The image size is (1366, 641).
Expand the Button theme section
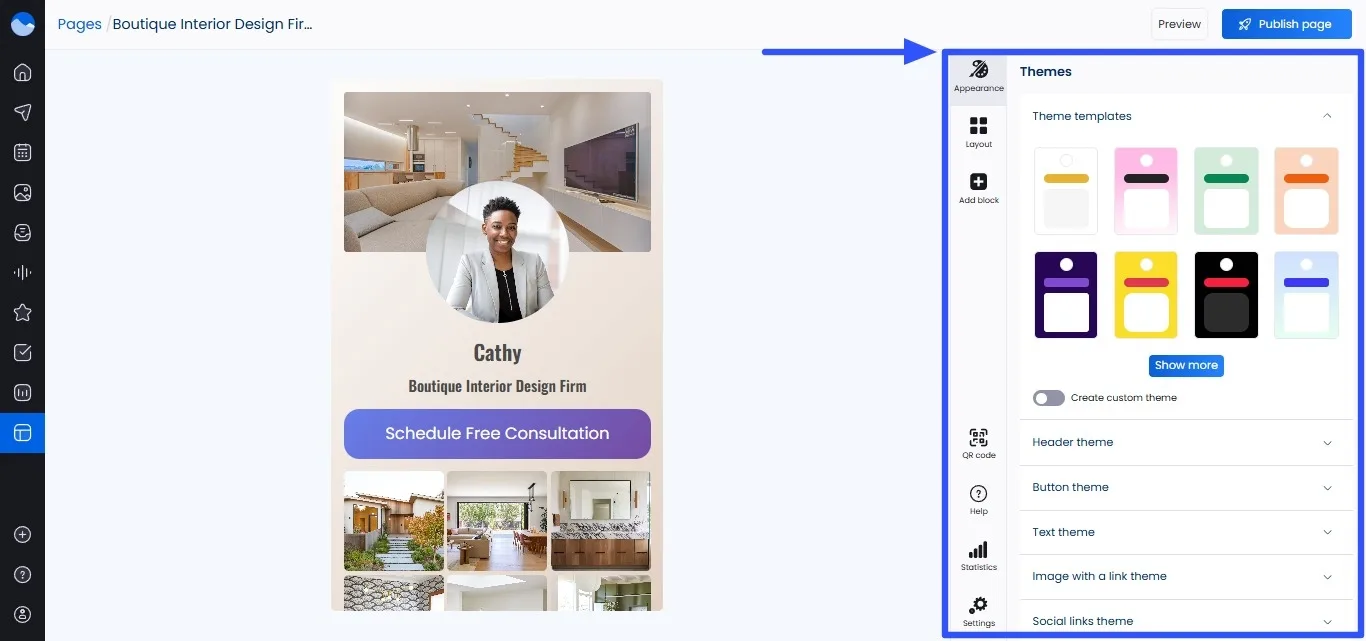[1185, 487]
